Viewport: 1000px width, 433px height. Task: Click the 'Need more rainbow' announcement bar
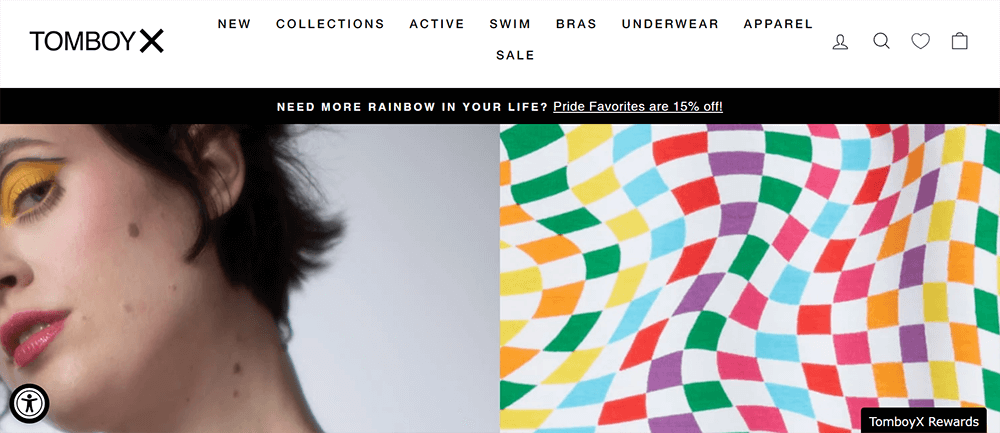click(500, 106)
